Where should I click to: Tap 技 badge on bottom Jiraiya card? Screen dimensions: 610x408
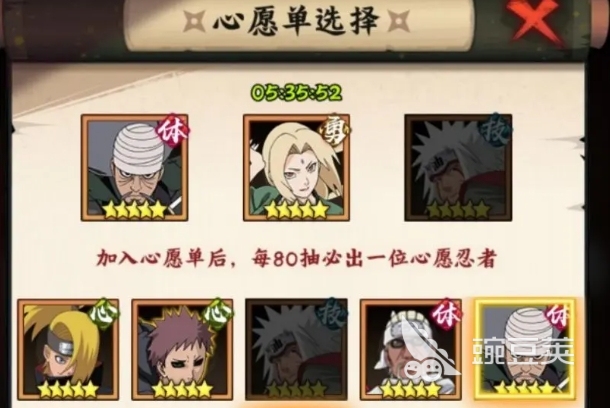(332, 314)
